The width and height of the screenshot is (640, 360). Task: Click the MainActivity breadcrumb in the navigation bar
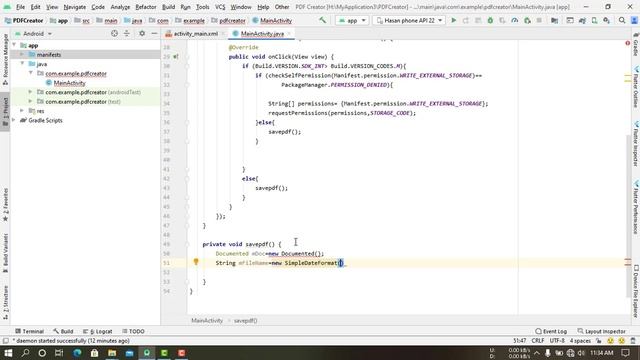click(276, 20)
